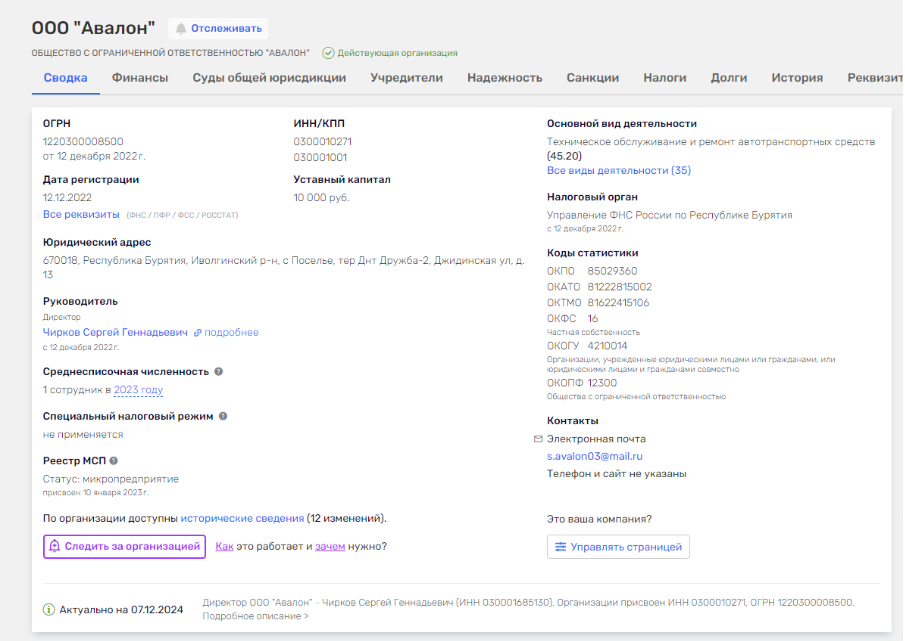Open the Налоги tab
The width and height of the screenshot is (905, 641).
pyautogui.click(x=664, y=78)
